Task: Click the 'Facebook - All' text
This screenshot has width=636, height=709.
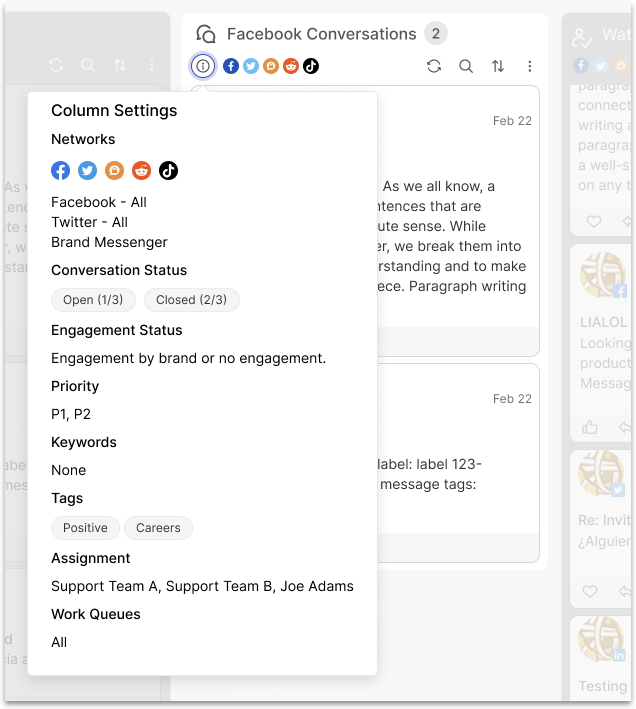Action: click(99, 202)
